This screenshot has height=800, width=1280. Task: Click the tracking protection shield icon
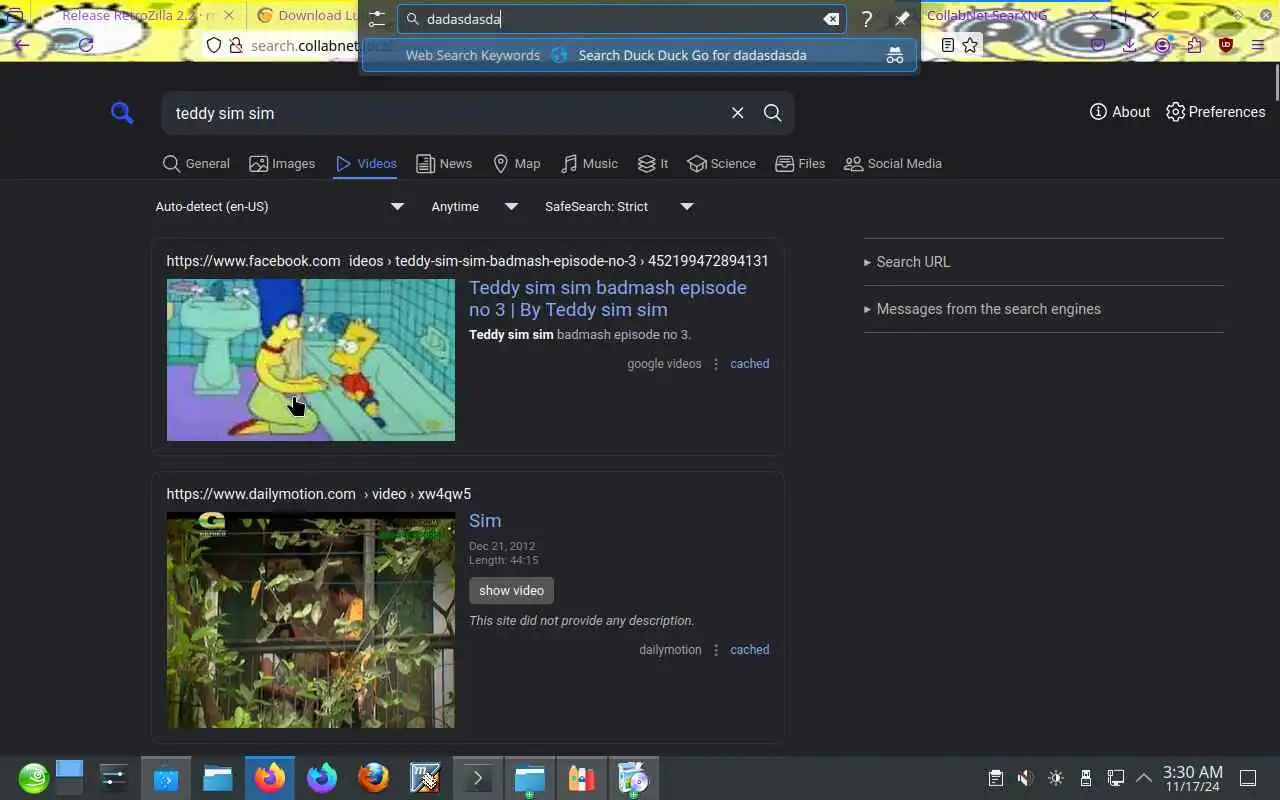[213, 45]
